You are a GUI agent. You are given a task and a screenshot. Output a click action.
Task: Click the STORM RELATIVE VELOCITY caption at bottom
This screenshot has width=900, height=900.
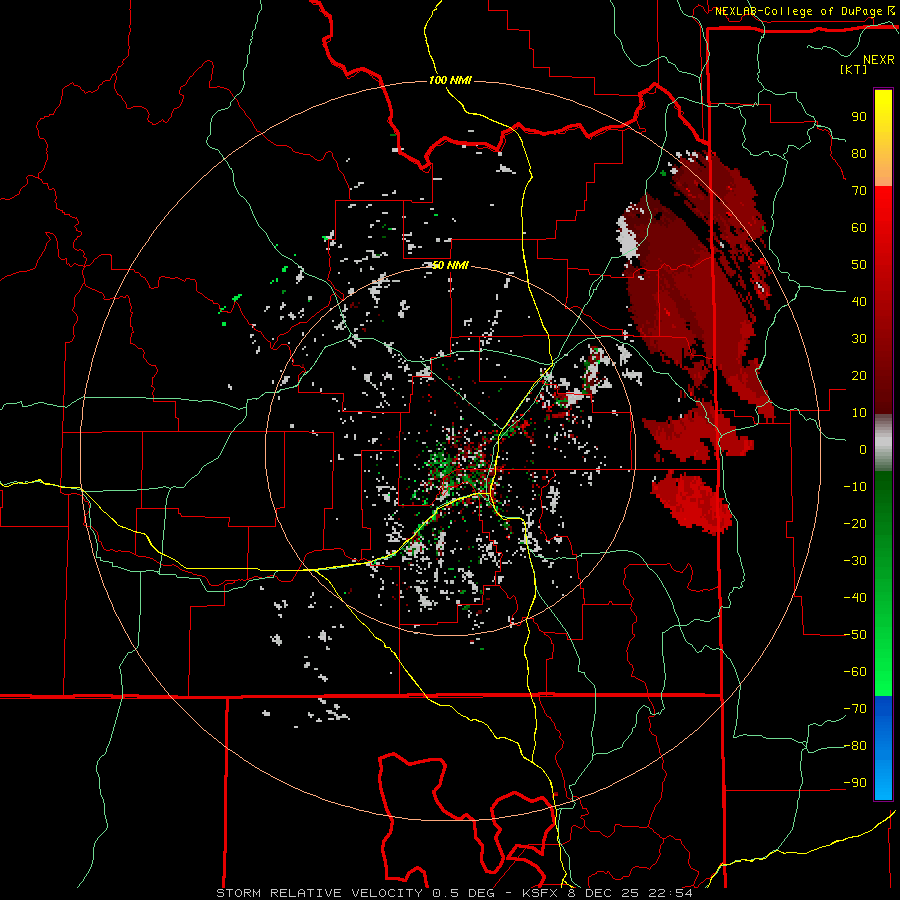[454, 893]
